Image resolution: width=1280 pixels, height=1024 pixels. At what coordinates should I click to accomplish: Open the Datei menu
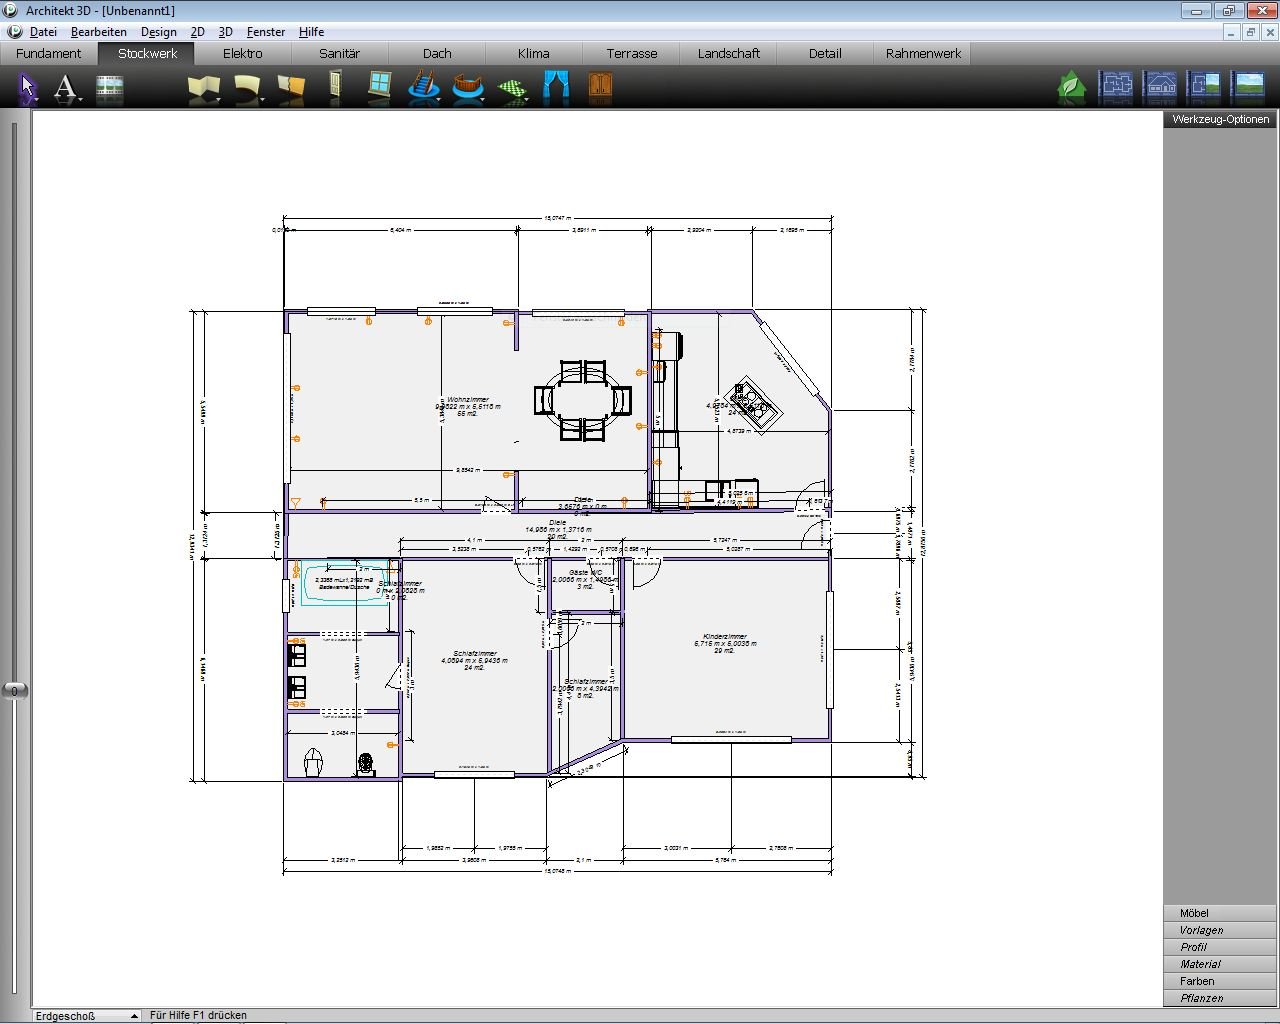point(43,32)
